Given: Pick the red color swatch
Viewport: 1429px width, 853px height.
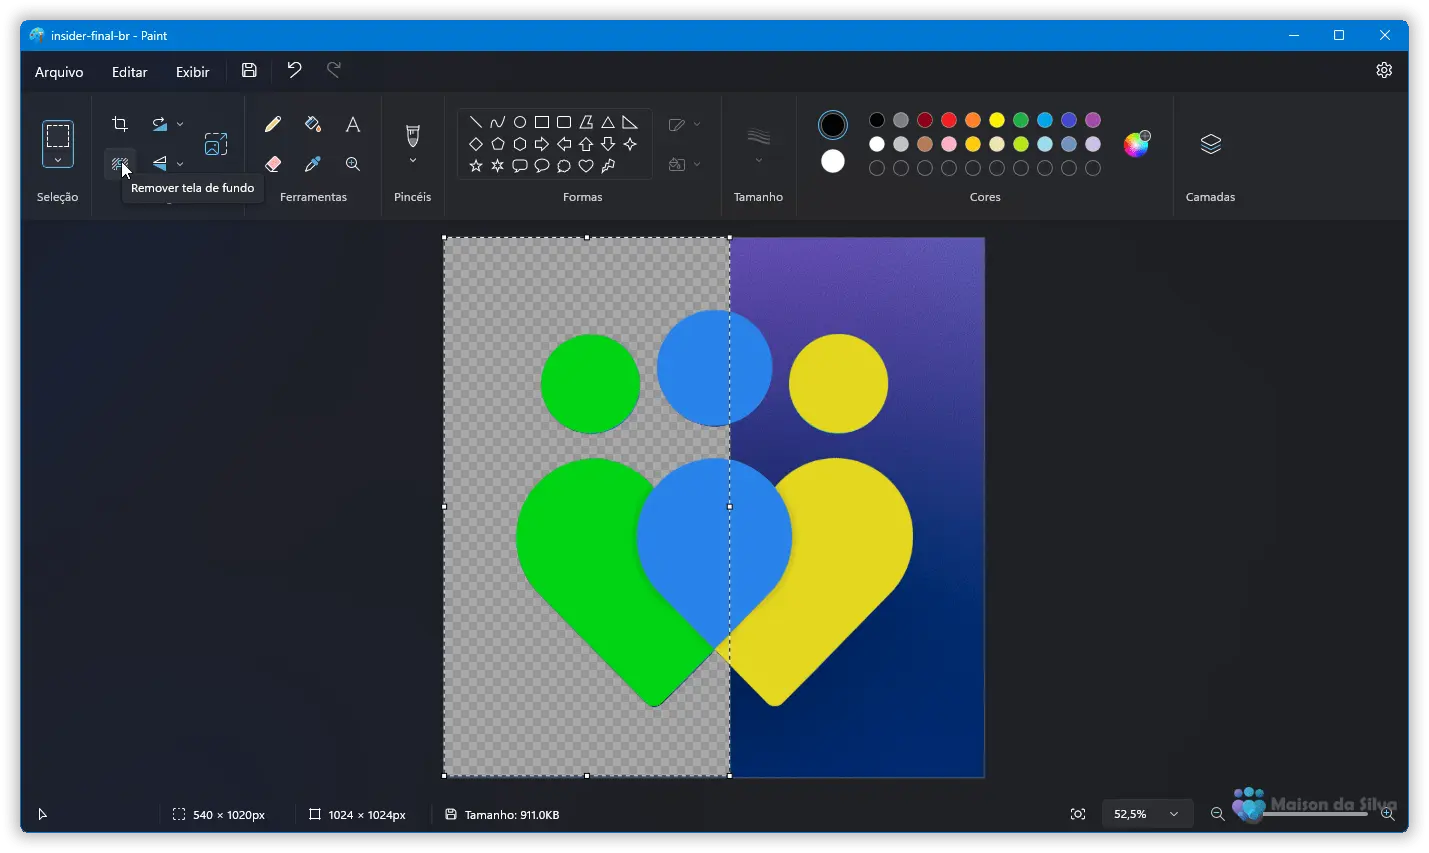Looking at the screenshot, I should click(949, 121).
